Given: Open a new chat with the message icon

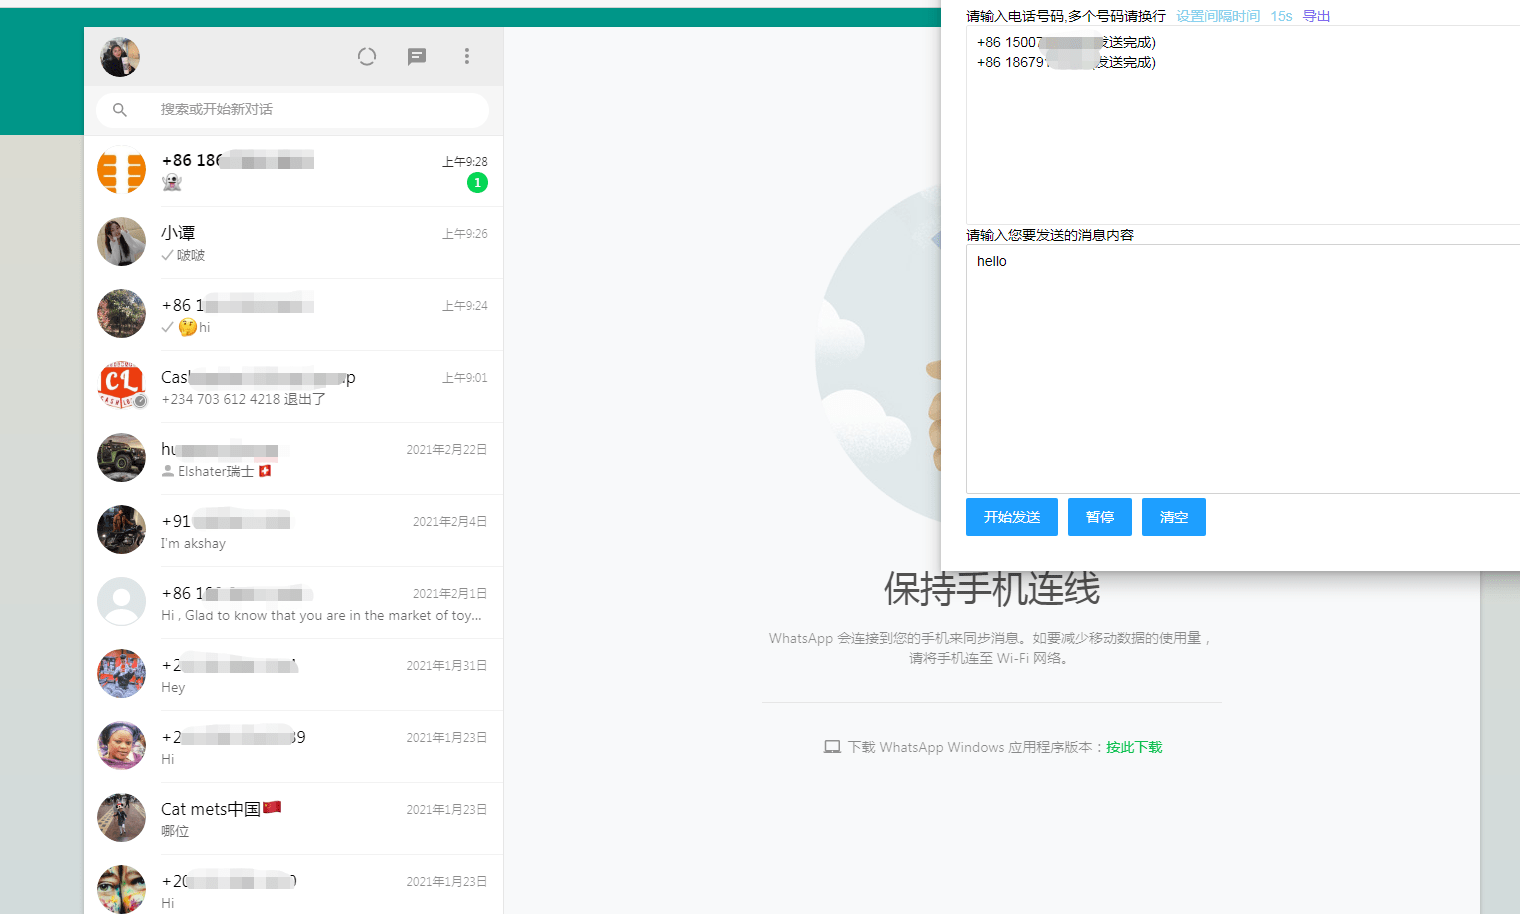Looking at the screenshot, I should pos(416,57).
